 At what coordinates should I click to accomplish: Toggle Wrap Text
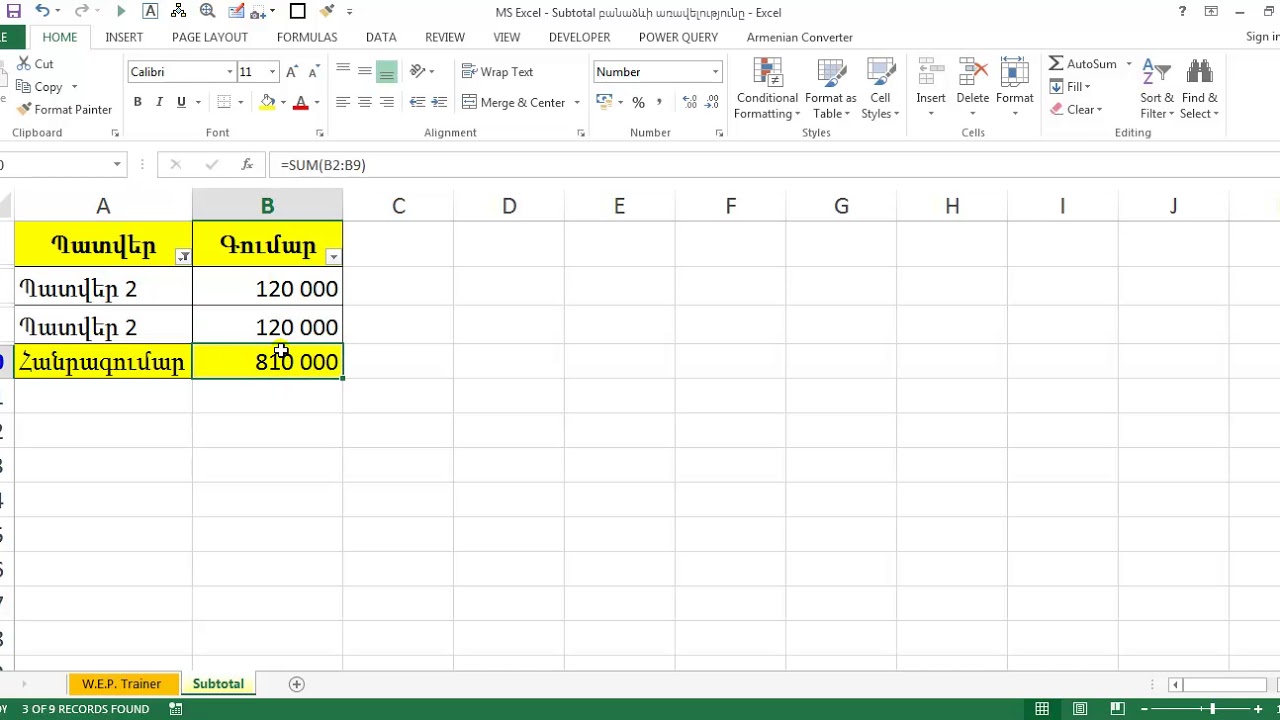click(x=498, y=72)
